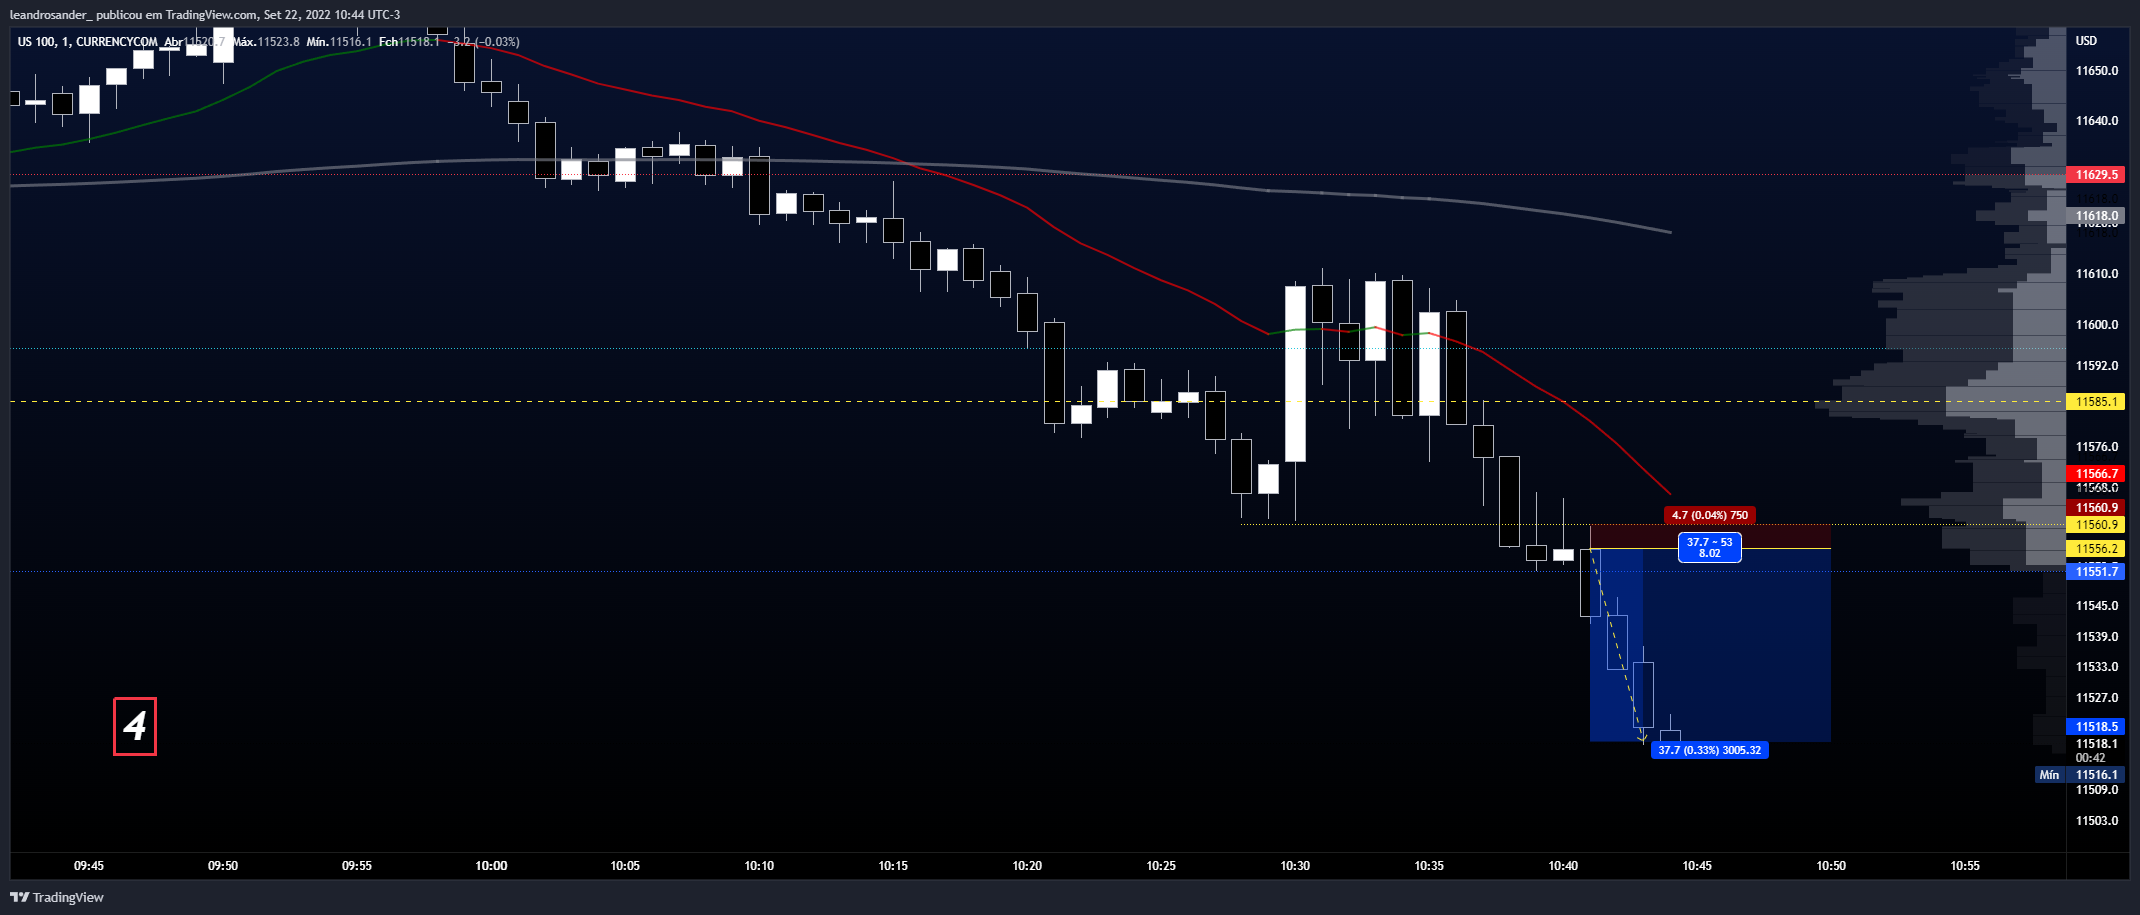
Task: Select the publisher header line 'leandrosander_ publicou em TradingView.com'
Action: click(133, 14)
